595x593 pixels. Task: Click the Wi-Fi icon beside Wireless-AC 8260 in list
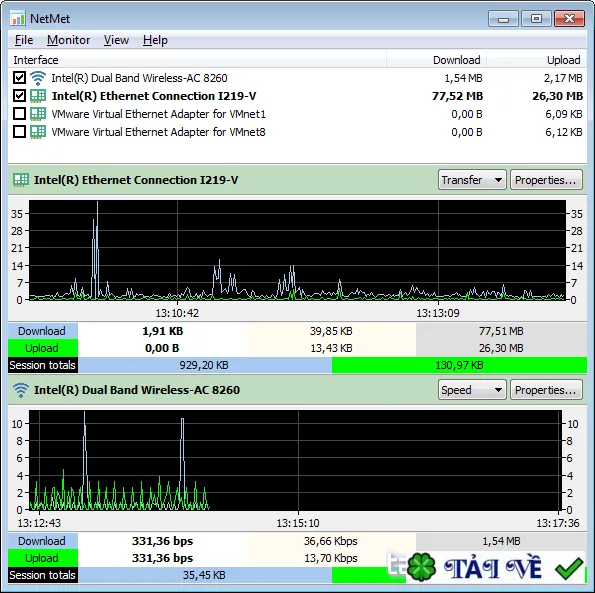[x=38, y=78]
